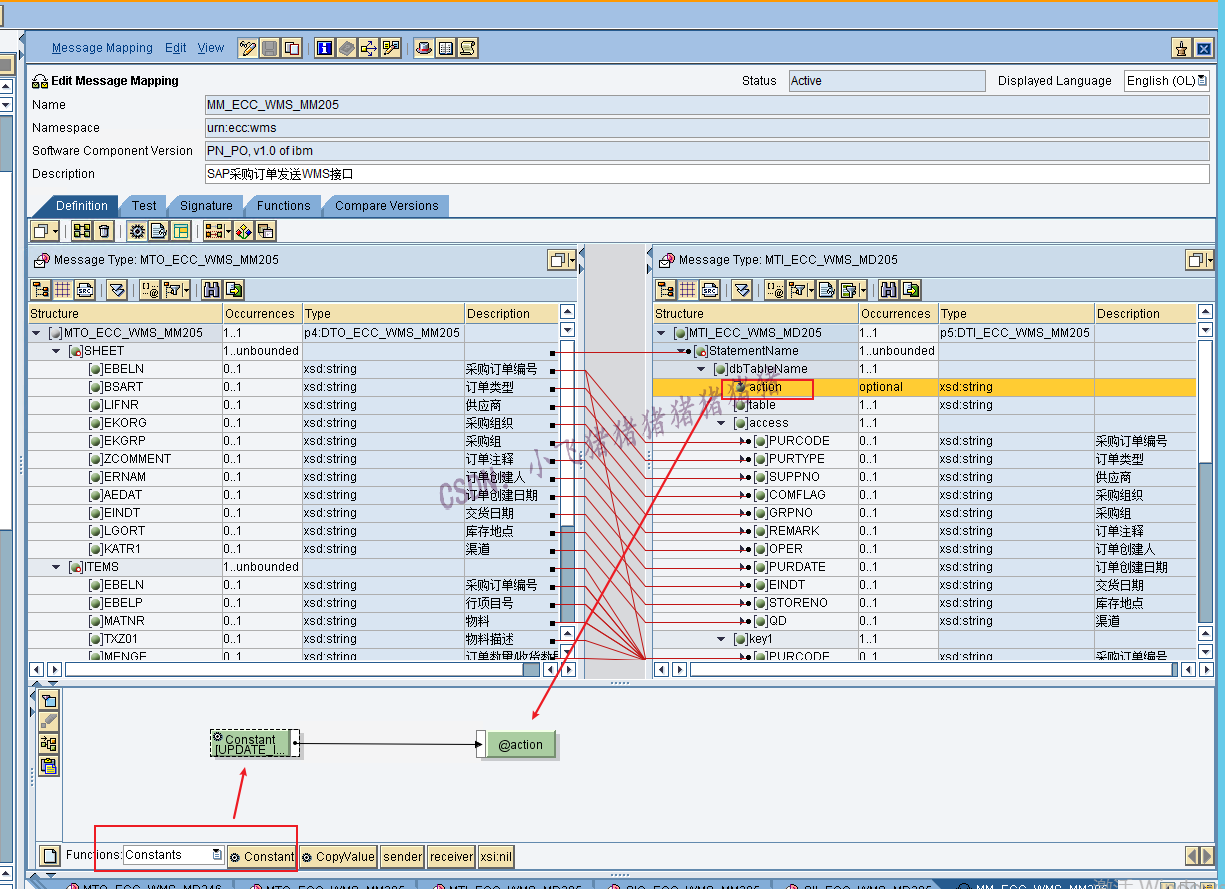Click the tree view icon in target structure toolbar
1225x889 pixels.
pyautogui.click(x=666, y=290)
